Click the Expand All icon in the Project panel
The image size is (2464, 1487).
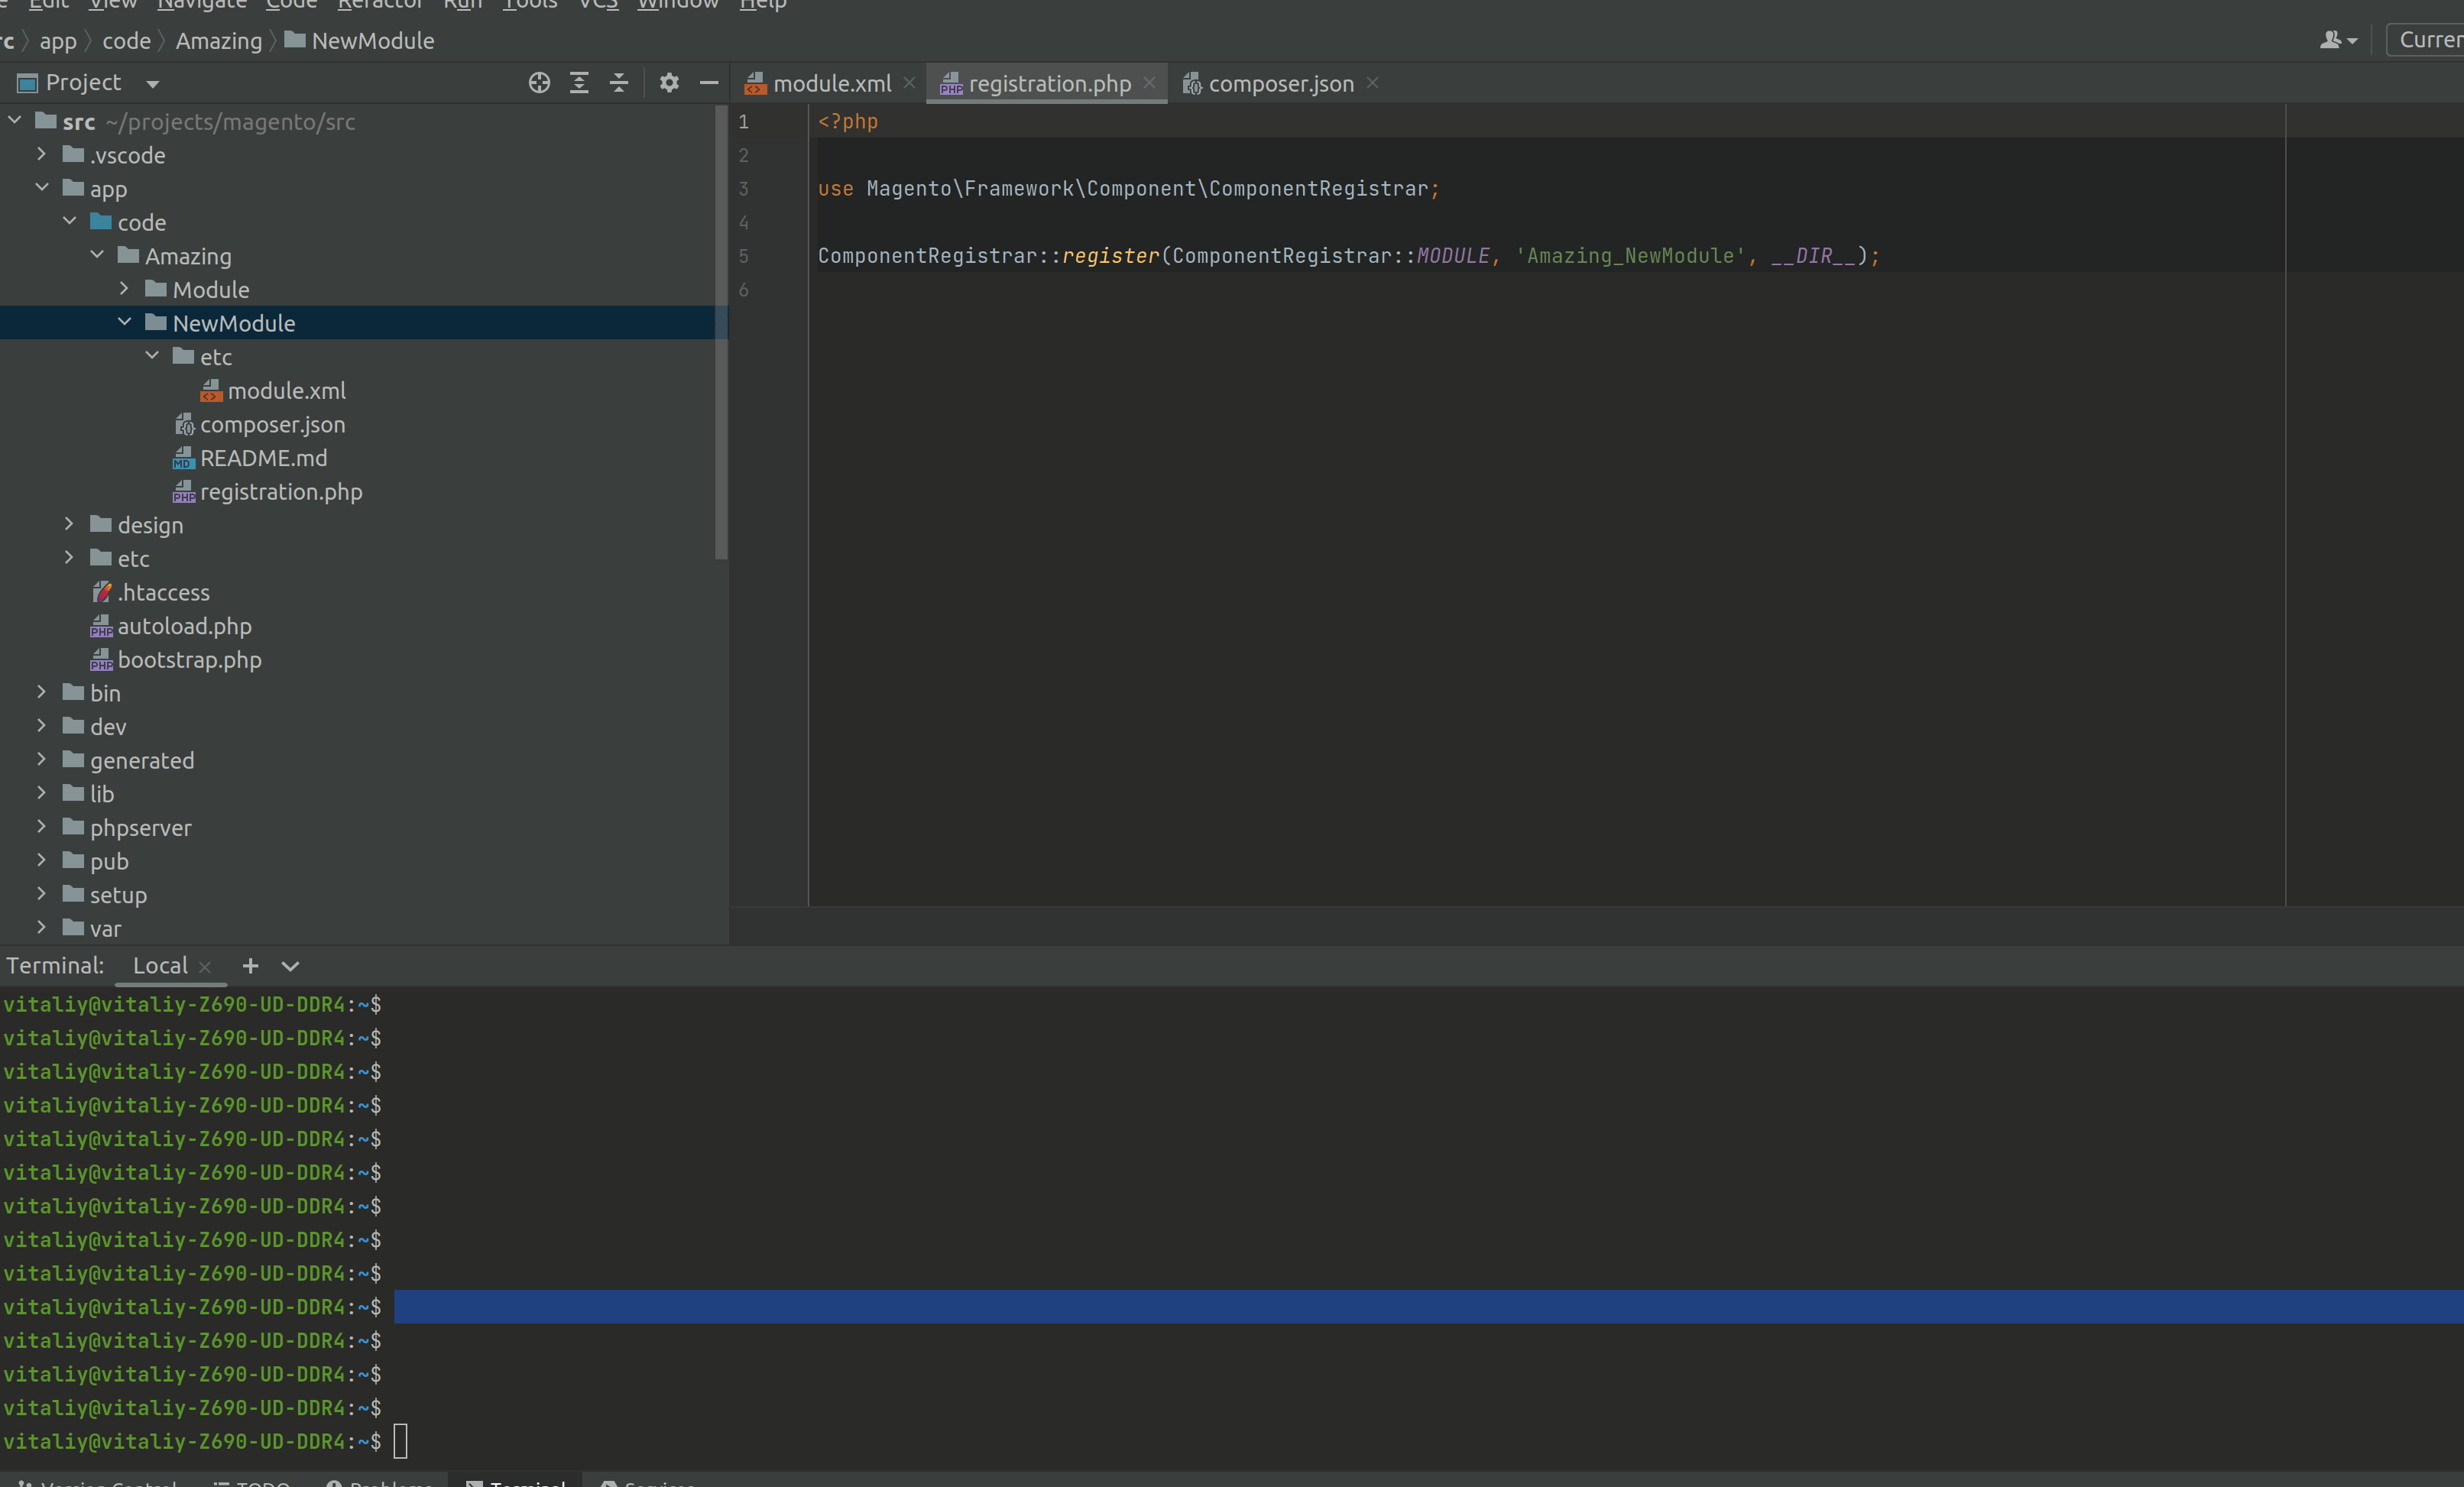pyautogui.click(x=579, y=83)
